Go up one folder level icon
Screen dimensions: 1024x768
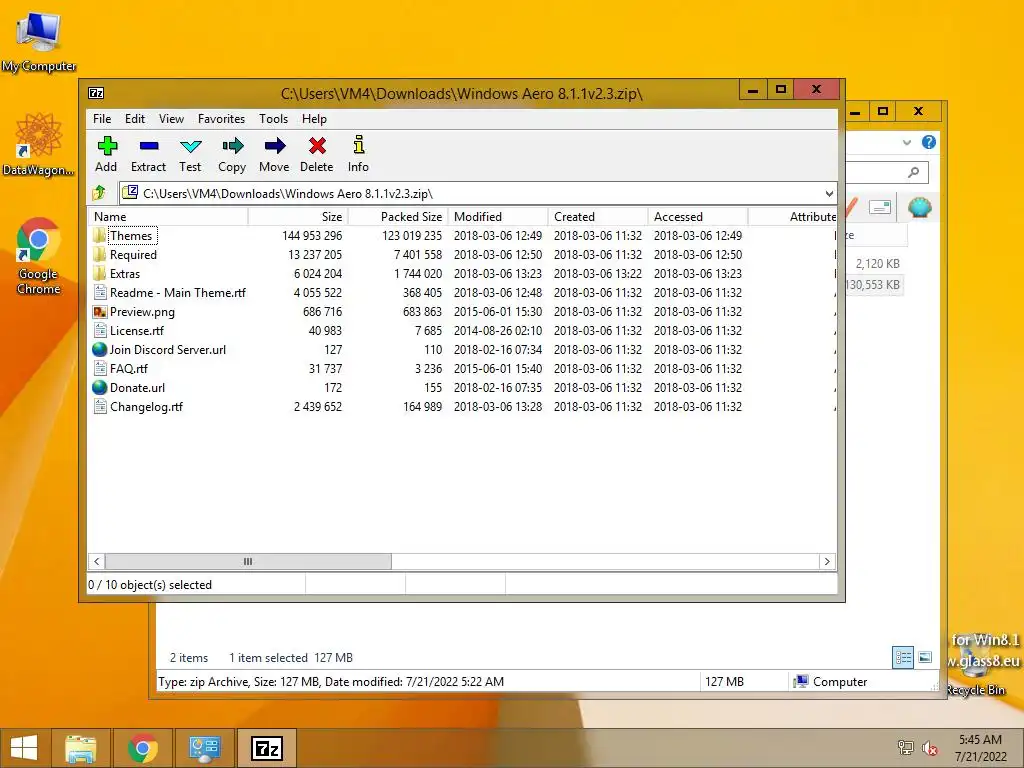tap(99, 193)
